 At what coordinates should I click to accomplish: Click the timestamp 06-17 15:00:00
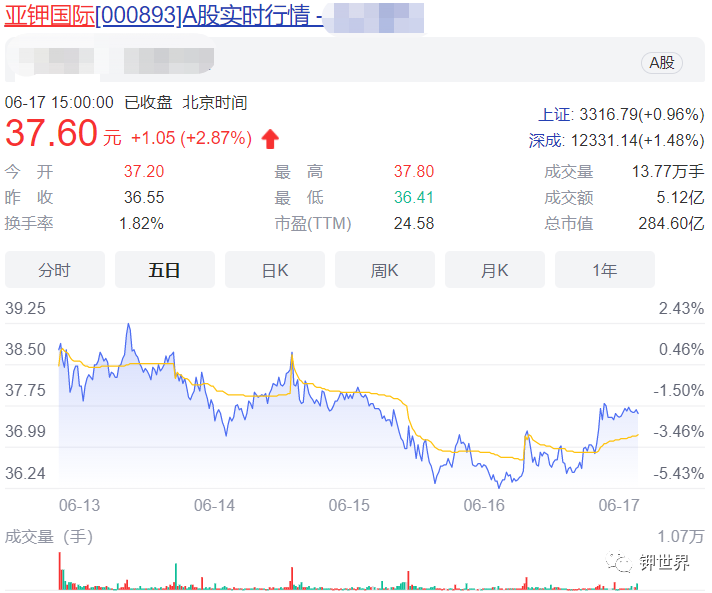pos(59,103)
